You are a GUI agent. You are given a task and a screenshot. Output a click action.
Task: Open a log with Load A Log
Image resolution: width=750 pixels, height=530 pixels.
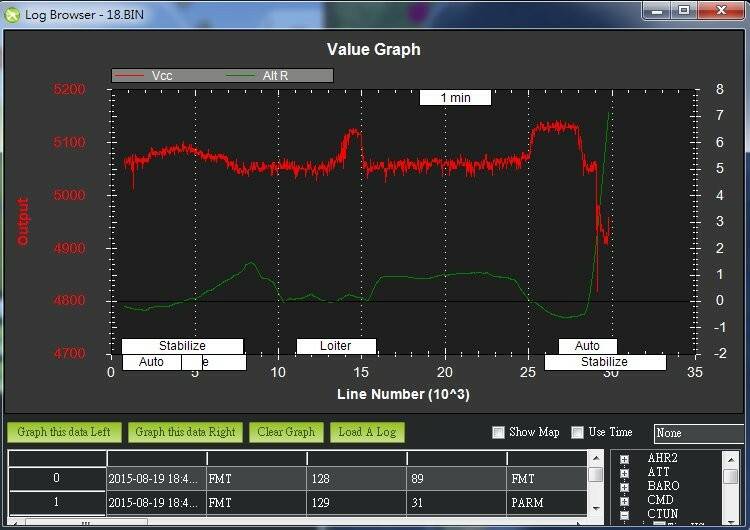tap(367, 432)
